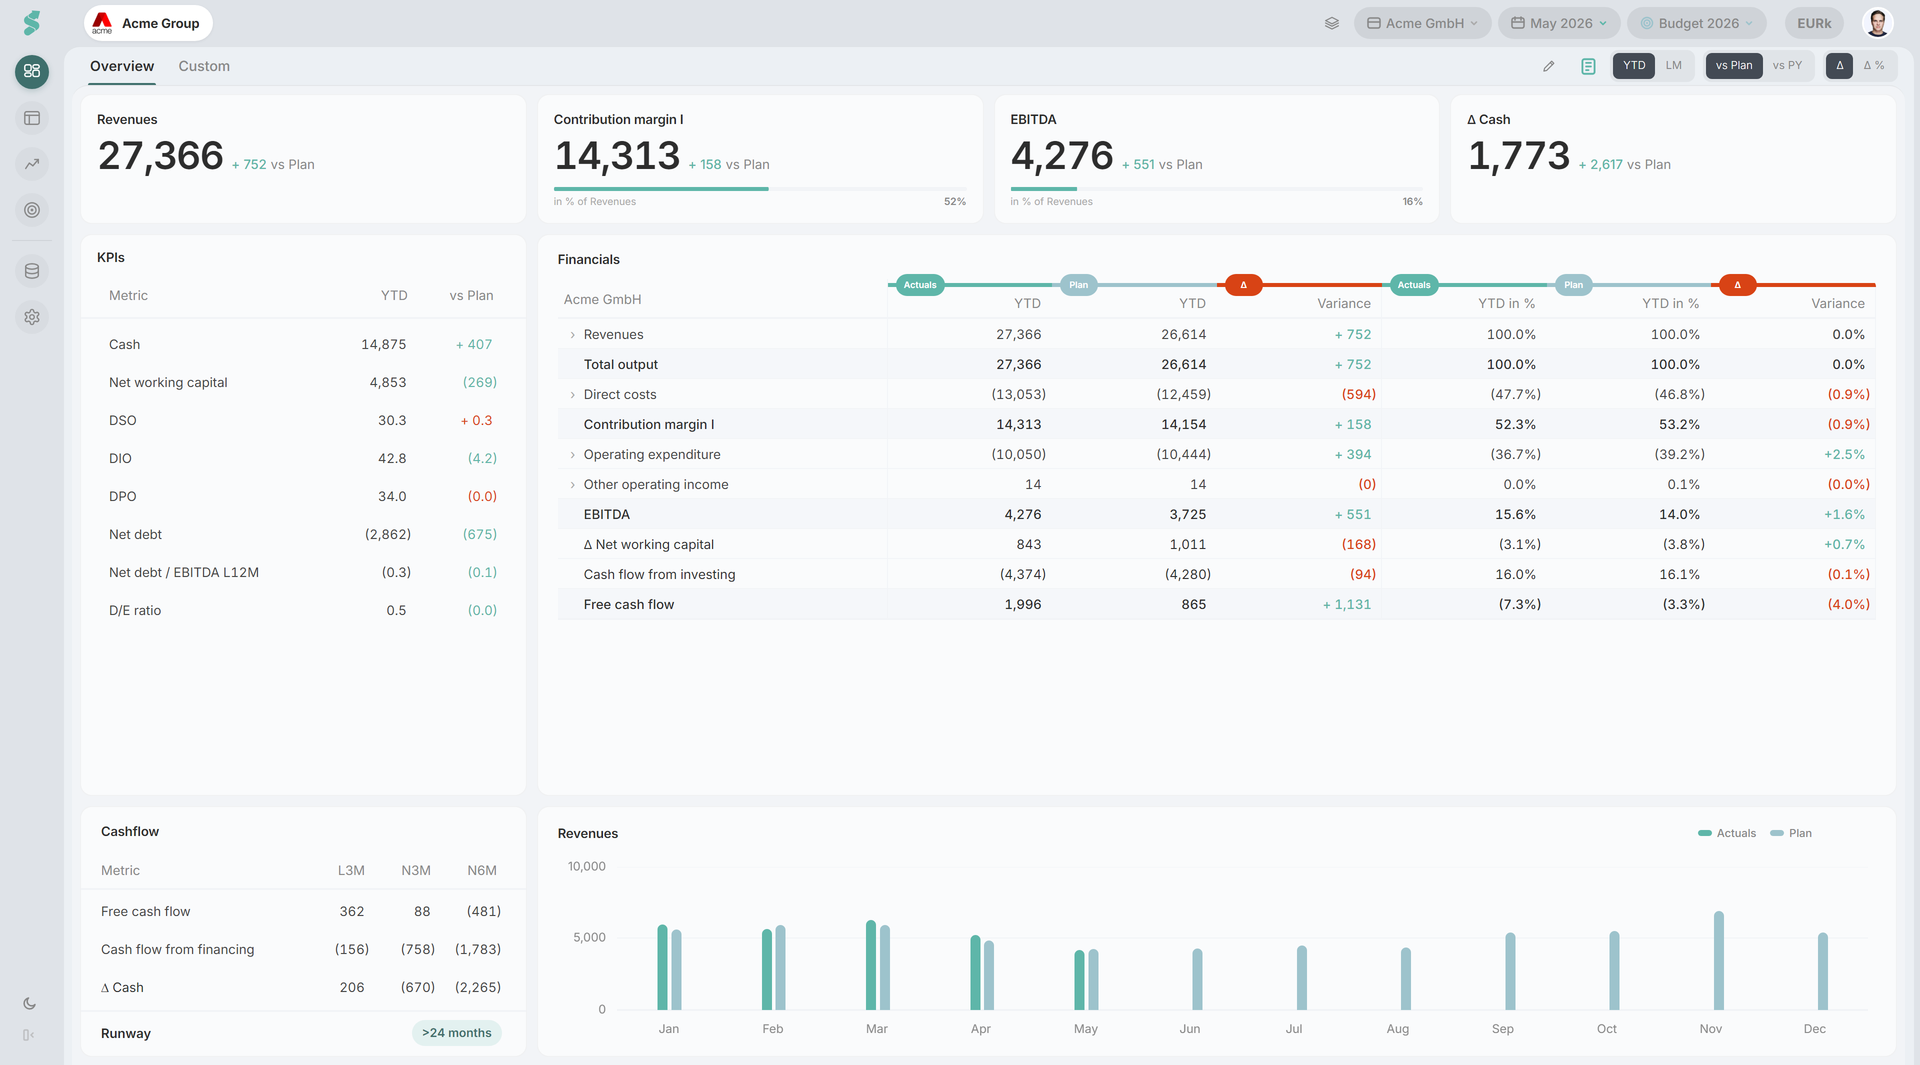Click the November plan bar in chart
Viewport: 1920px width, 1065px height.
pyautogui.click(x=1719, y=960)
